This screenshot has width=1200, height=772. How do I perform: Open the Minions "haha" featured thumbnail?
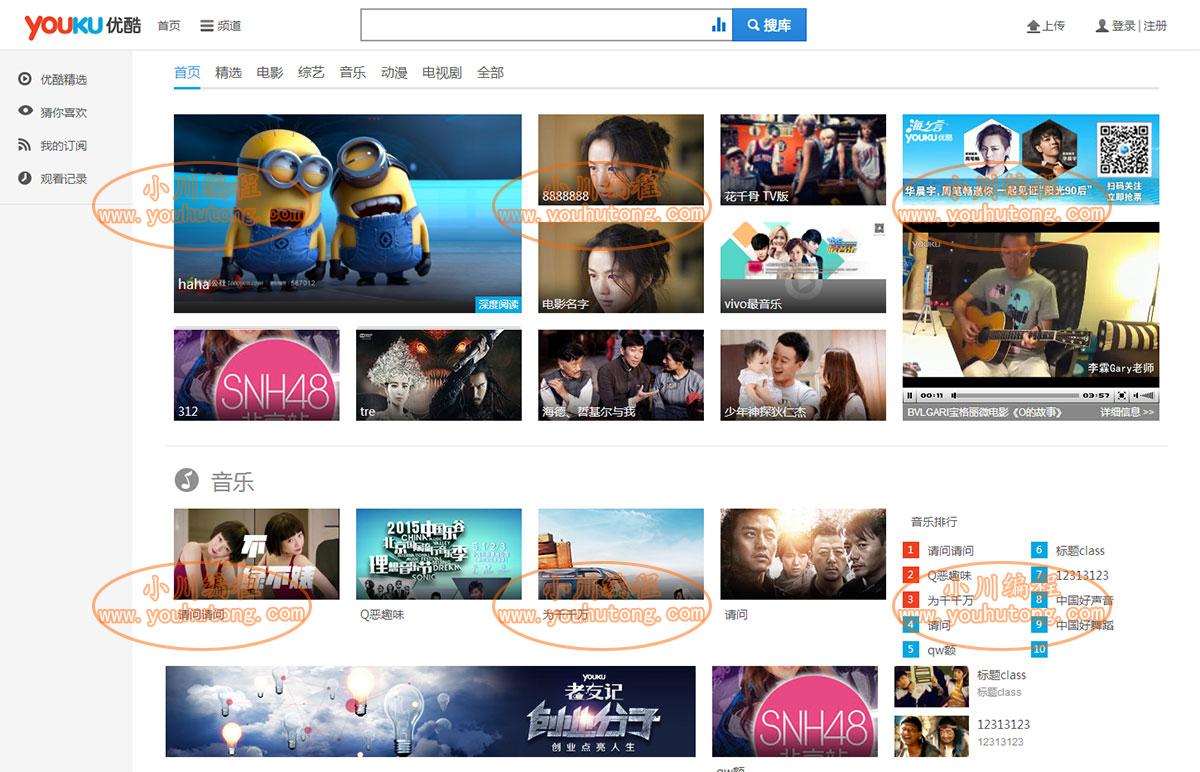348,213
